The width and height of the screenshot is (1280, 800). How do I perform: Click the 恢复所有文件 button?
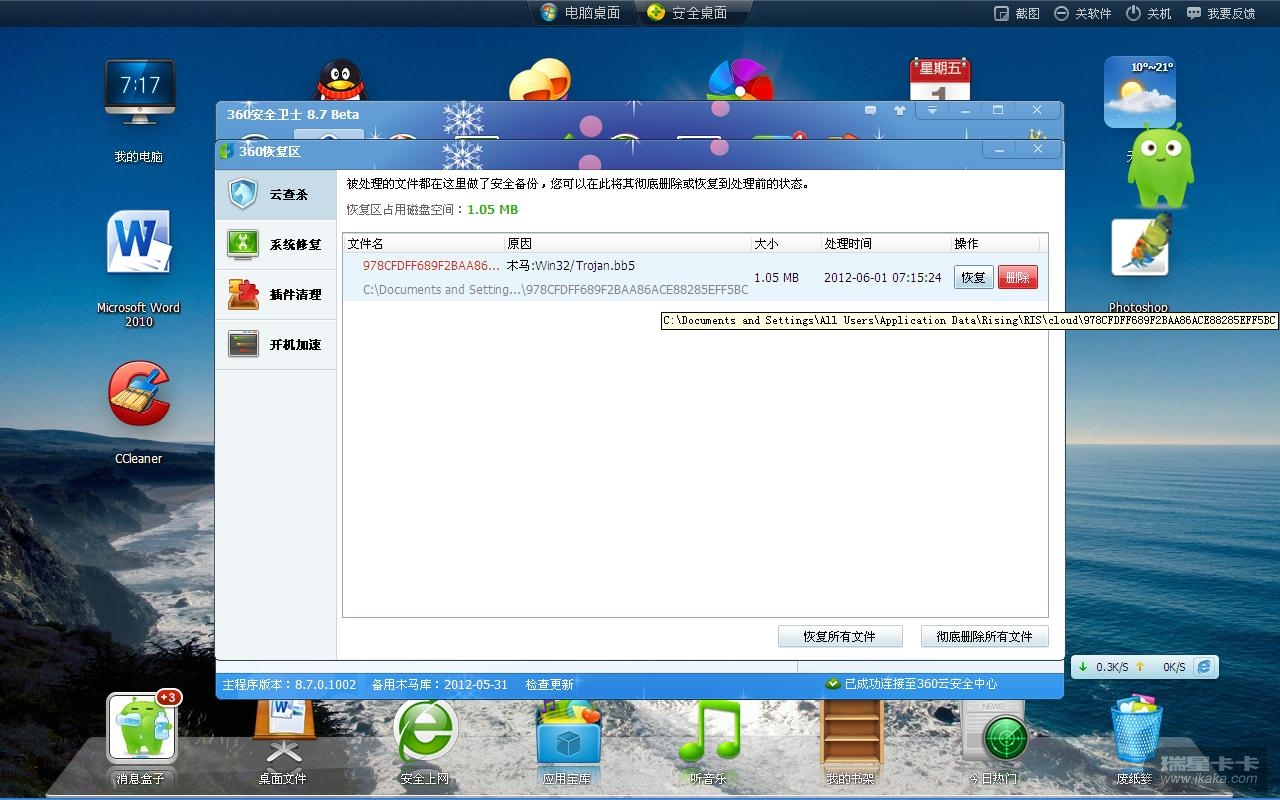click(840, 636)
